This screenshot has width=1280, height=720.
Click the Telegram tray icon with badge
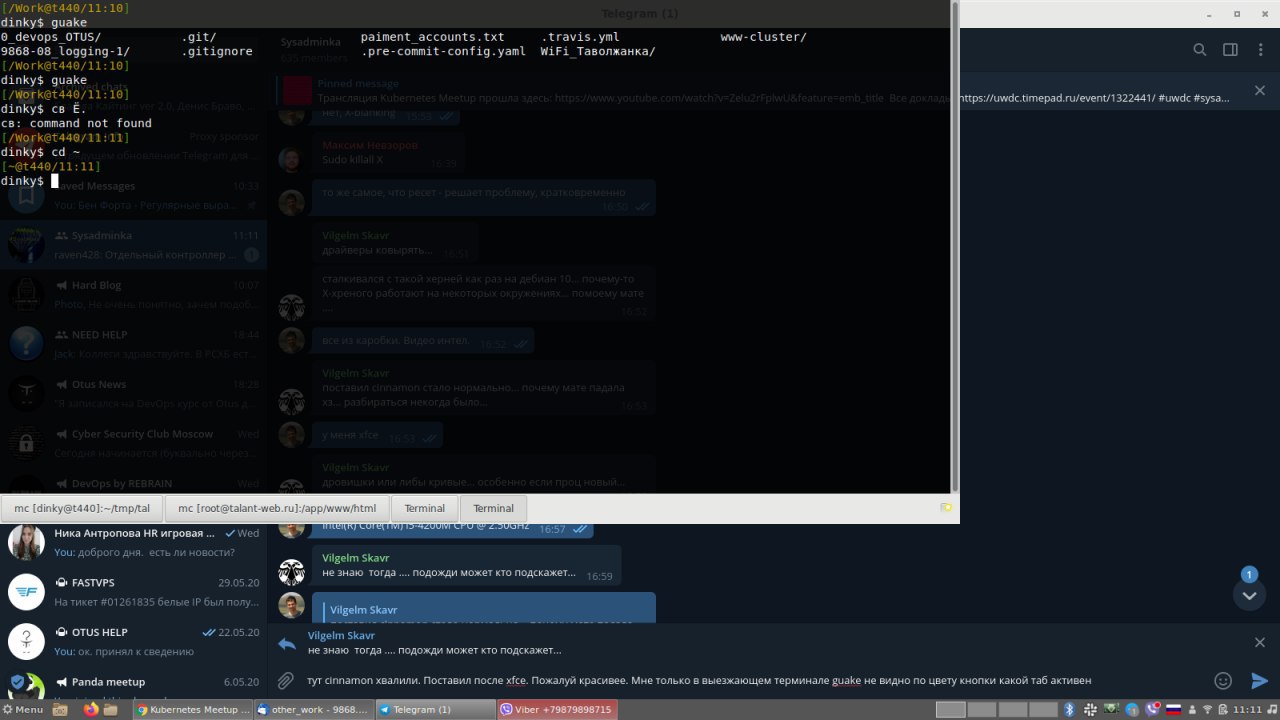click(1132, 709)
